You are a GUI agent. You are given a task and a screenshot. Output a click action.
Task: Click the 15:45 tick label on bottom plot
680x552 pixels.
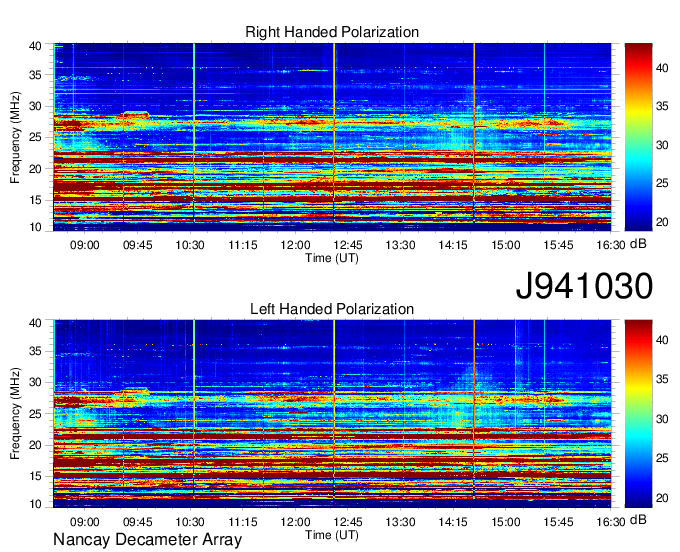coord(558,522)
